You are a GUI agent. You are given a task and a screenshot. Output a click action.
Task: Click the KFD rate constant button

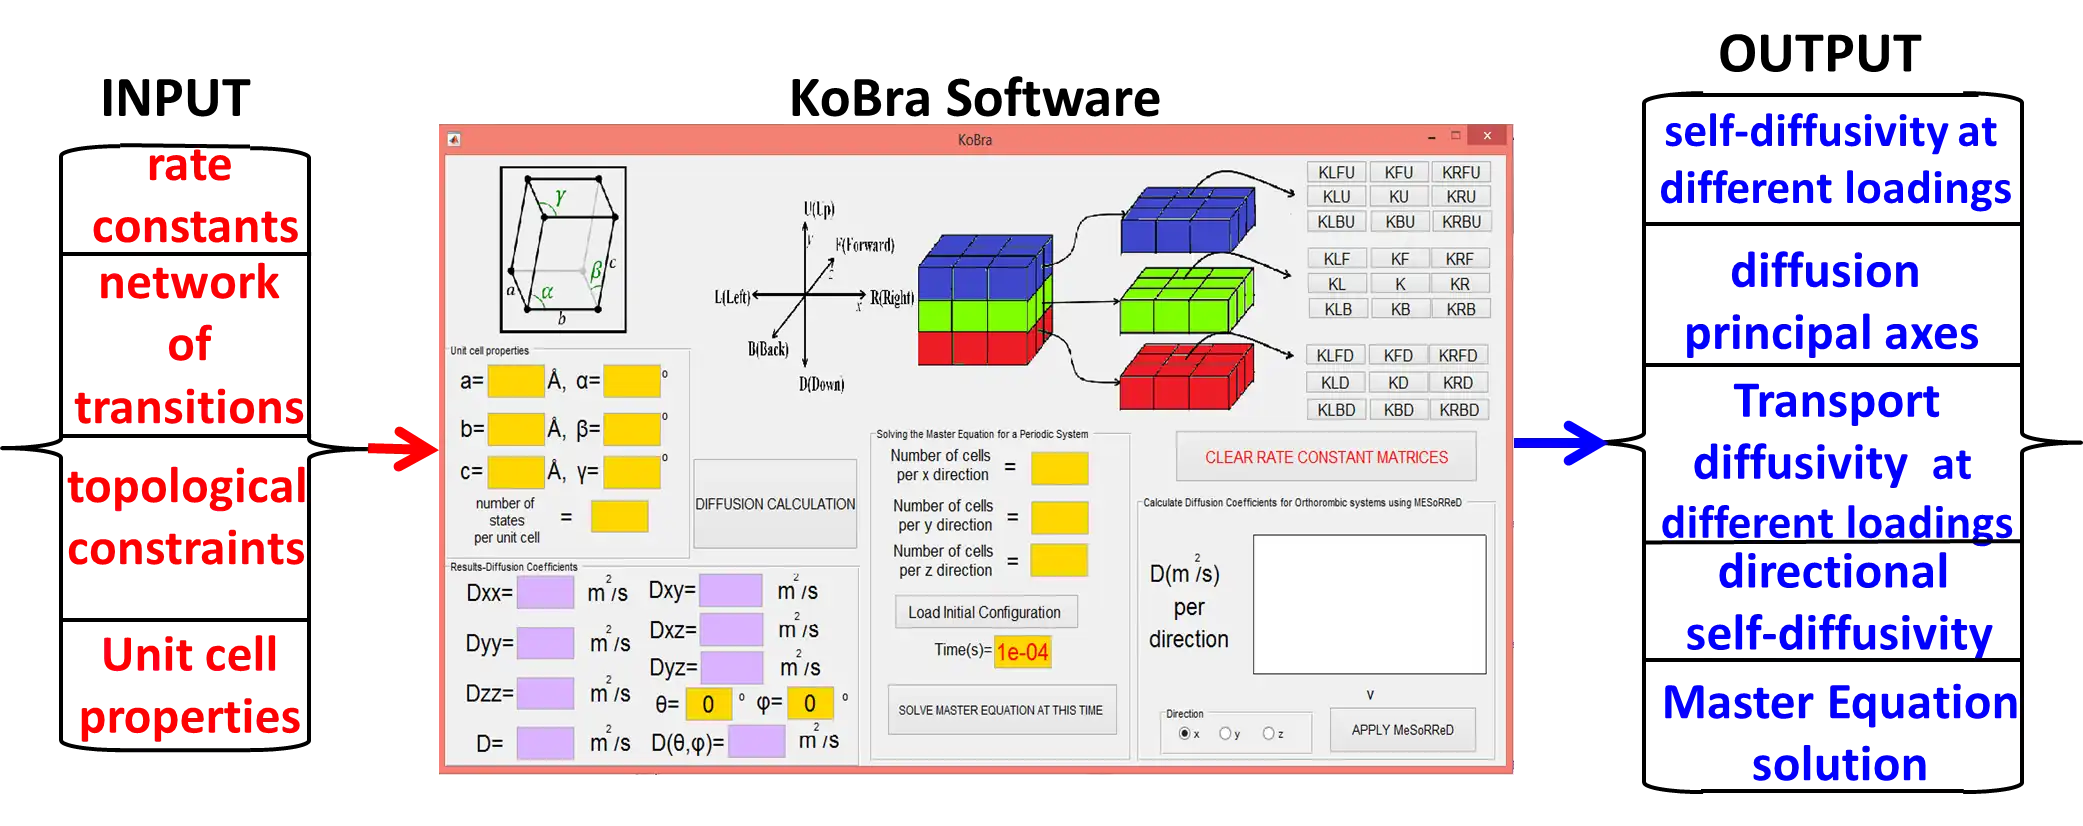point(1398,355)
